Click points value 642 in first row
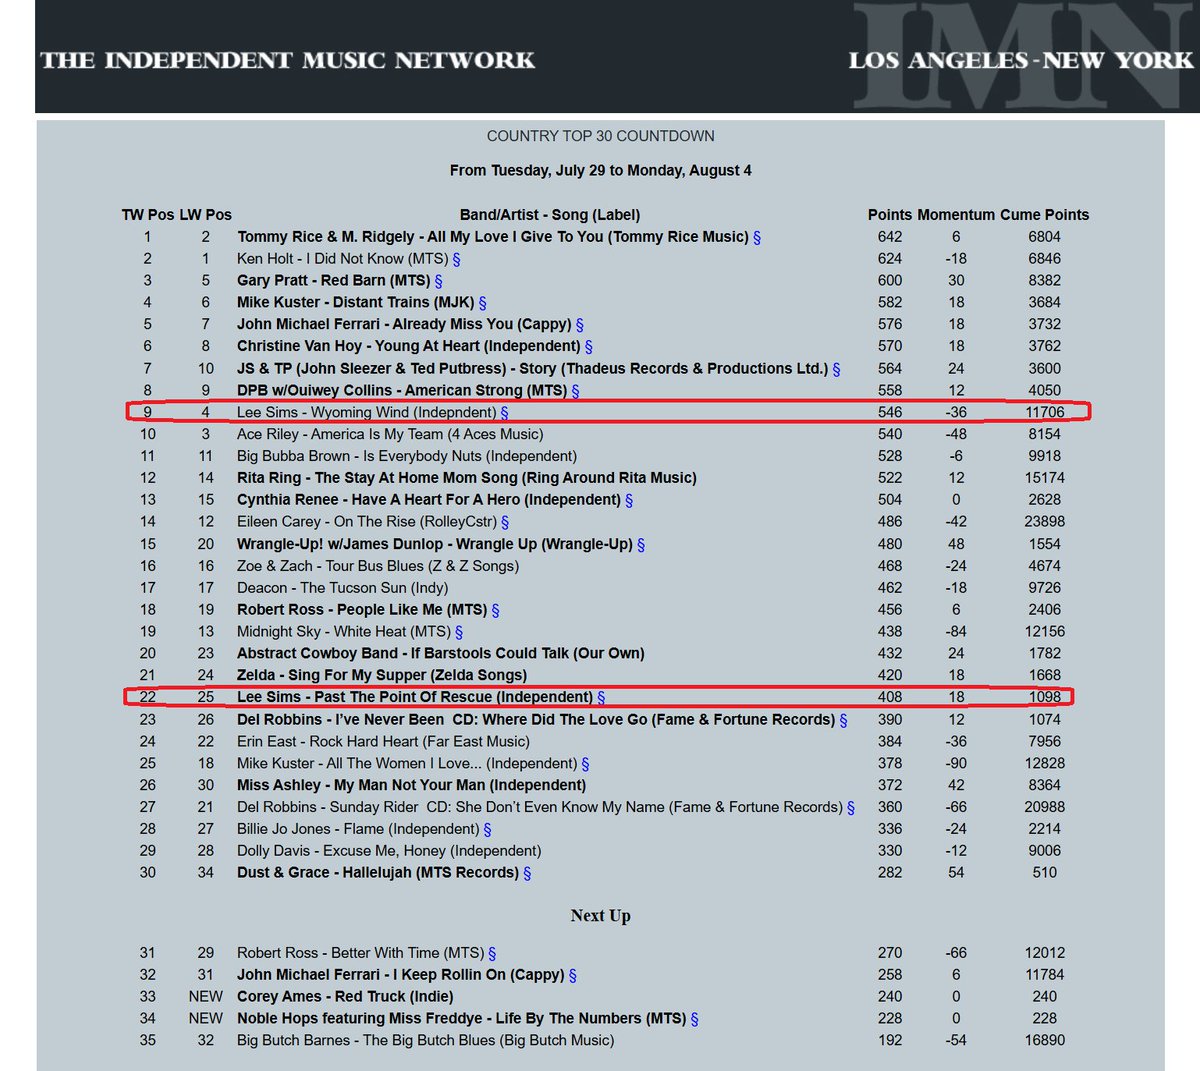 click(890, 237)
